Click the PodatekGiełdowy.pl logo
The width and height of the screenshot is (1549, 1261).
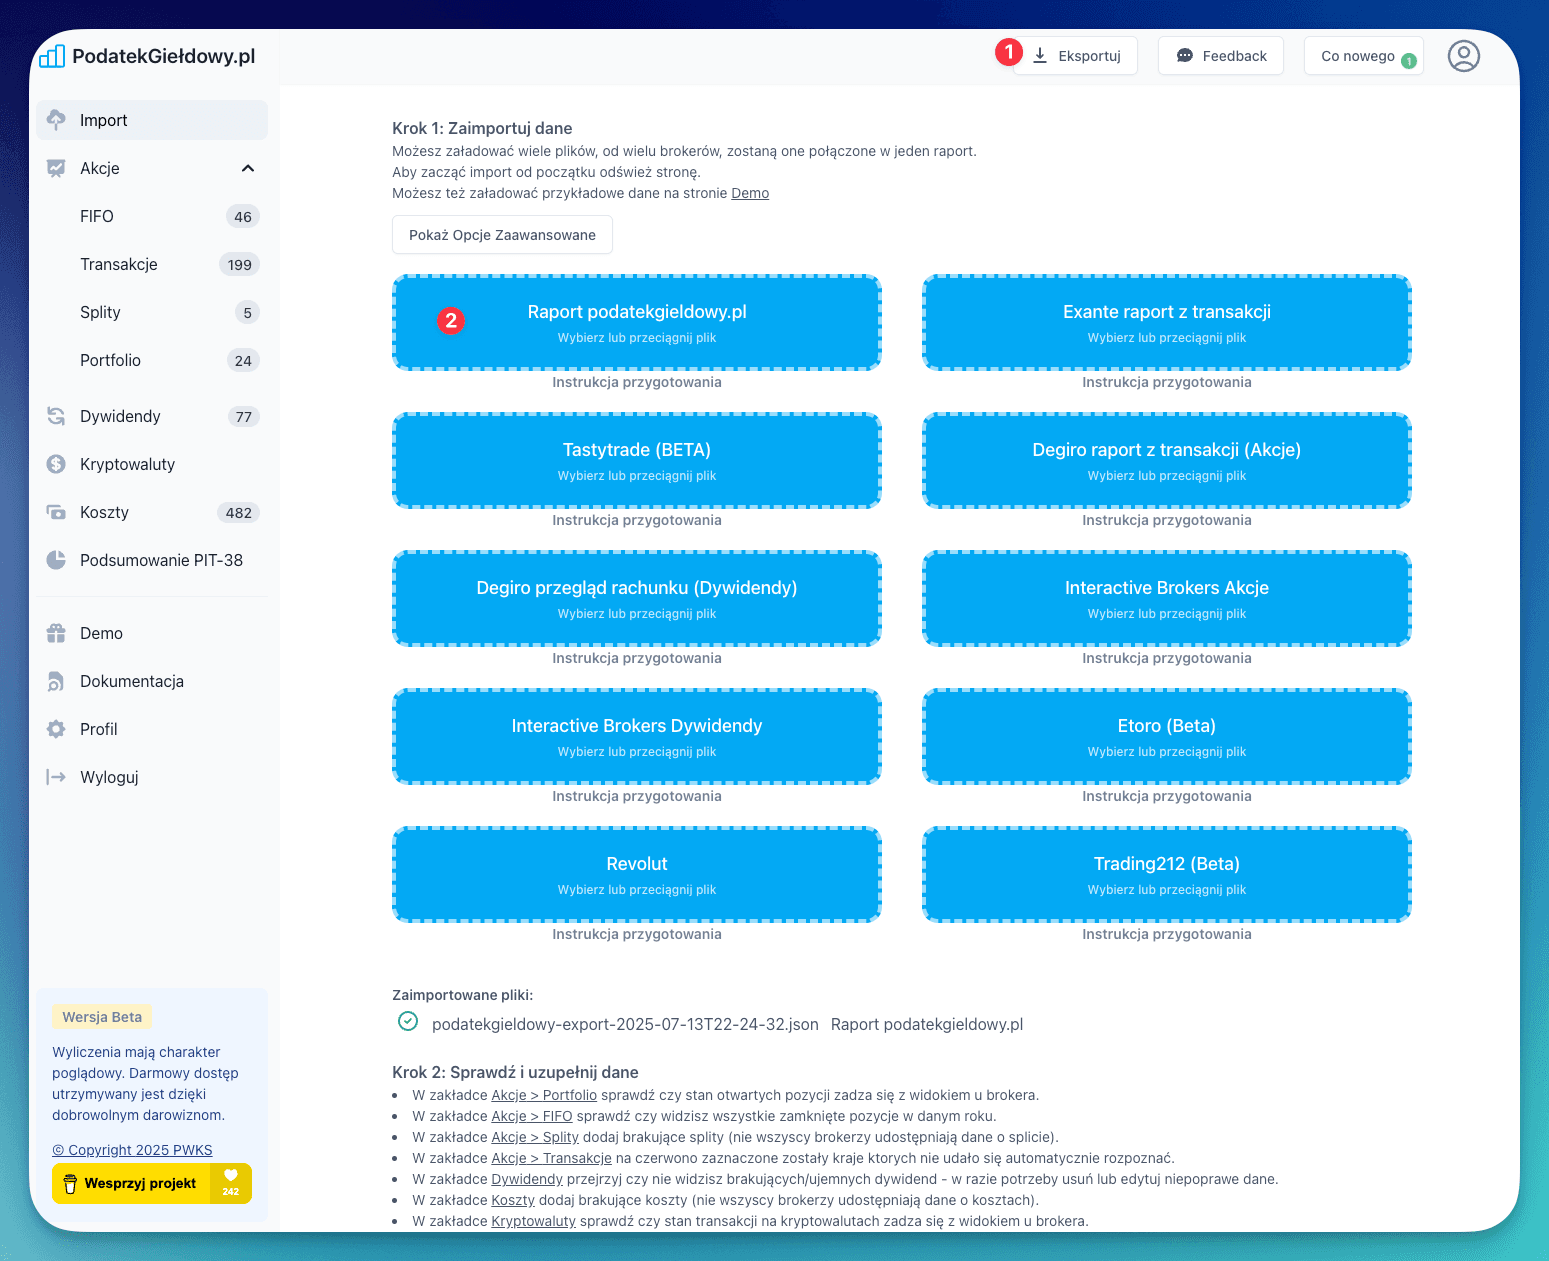148,56
